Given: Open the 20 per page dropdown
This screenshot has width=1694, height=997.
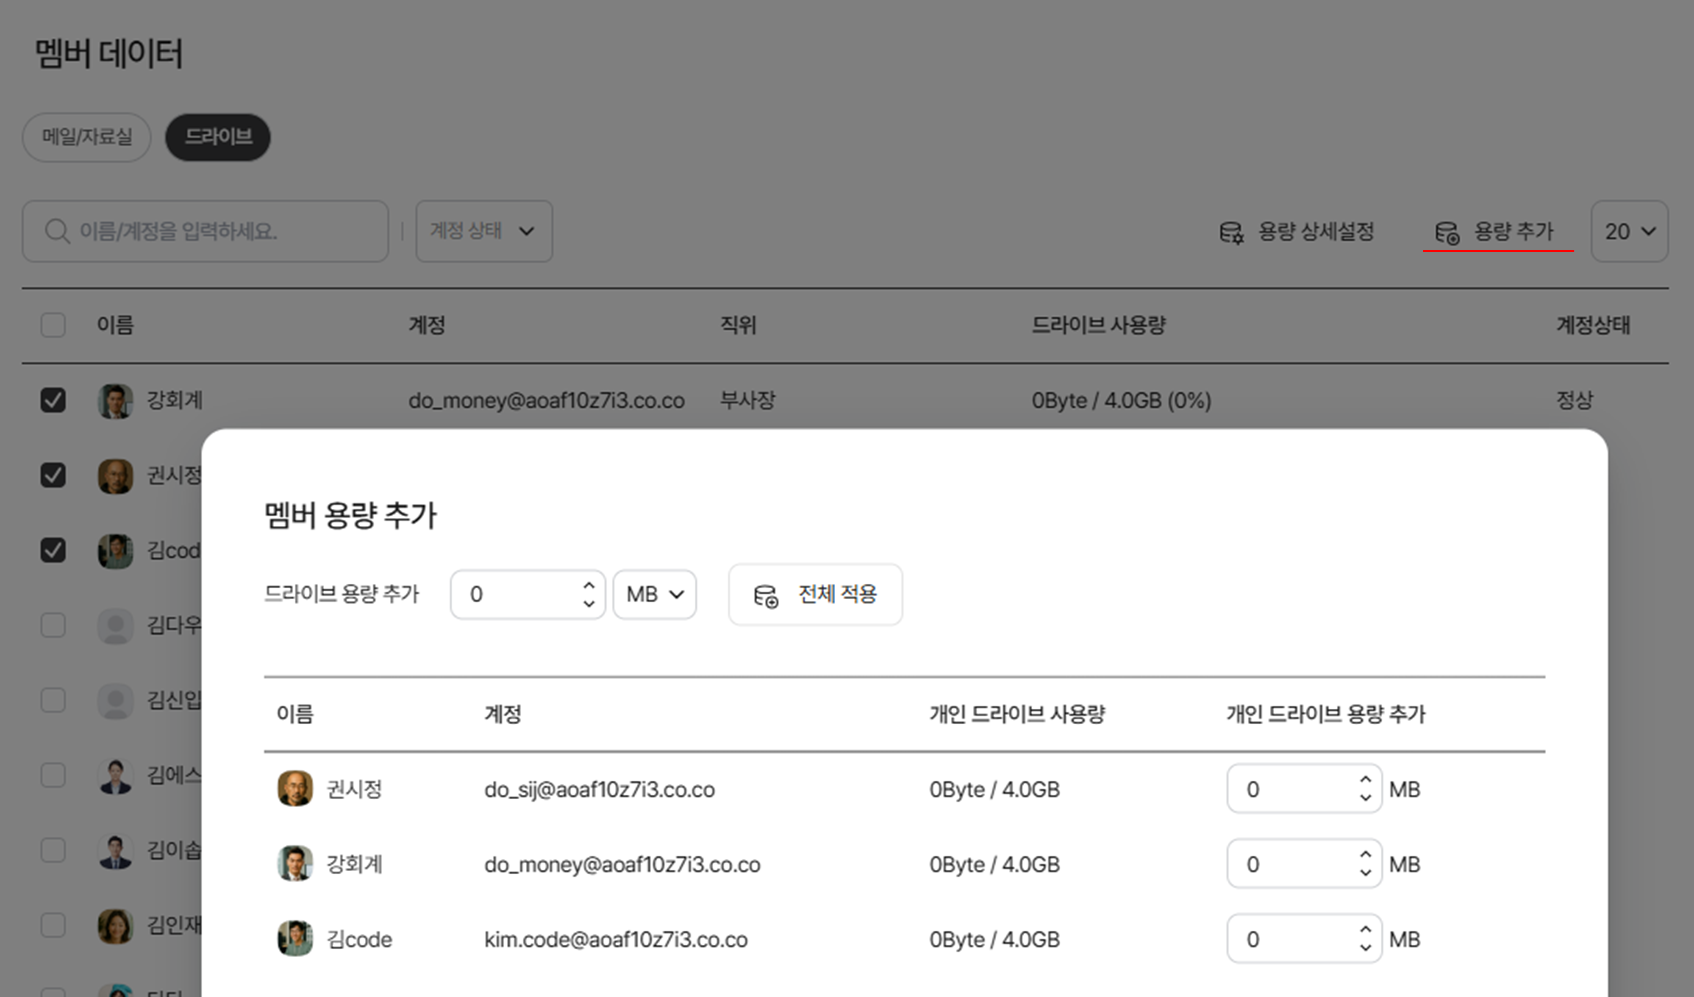Looking at the screenshot, I should tap(1629, 231).
